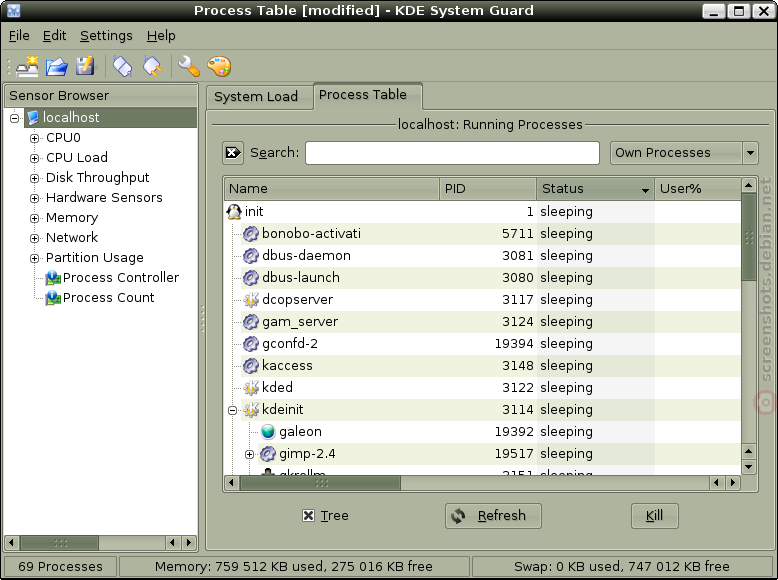Click the Disconnect Host toolbar icon
Screen dimensions: 778x580
pos(153,66)
